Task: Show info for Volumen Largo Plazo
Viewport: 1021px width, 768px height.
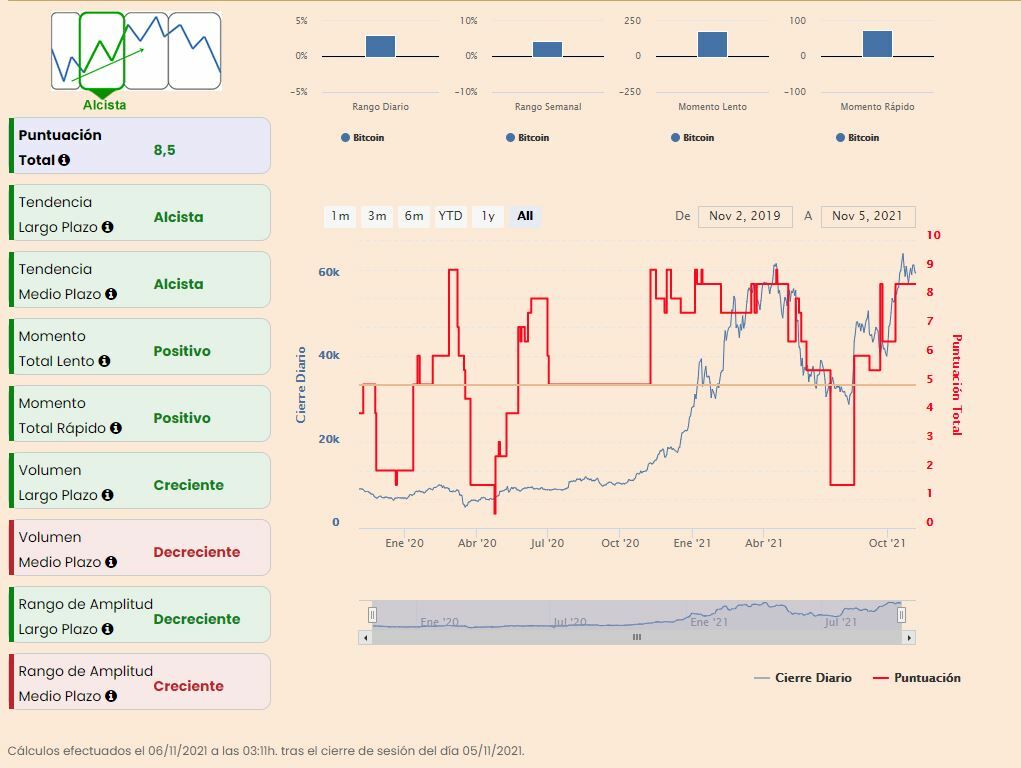Action: [107, 495]
